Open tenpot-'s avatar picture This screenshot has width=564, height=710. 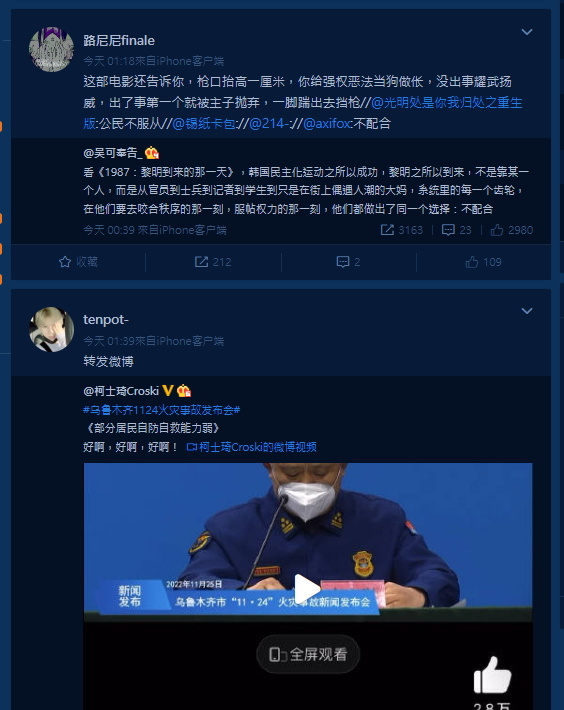pos(51,329)
